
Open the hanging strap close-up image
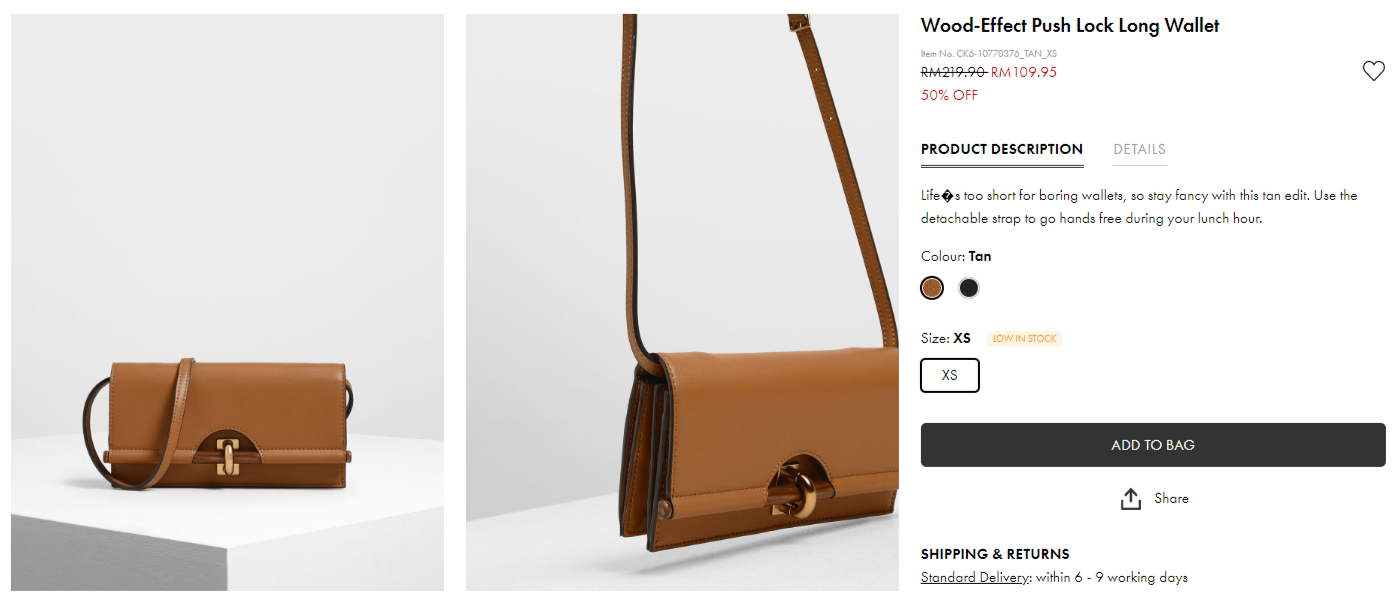click(682, 302)
